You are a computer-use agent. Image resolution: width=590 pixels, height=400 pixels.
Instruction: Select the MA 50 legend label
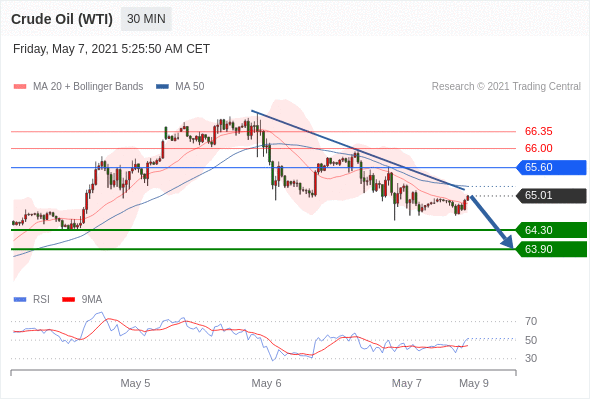pyautogui.click(x=190, y=87)
